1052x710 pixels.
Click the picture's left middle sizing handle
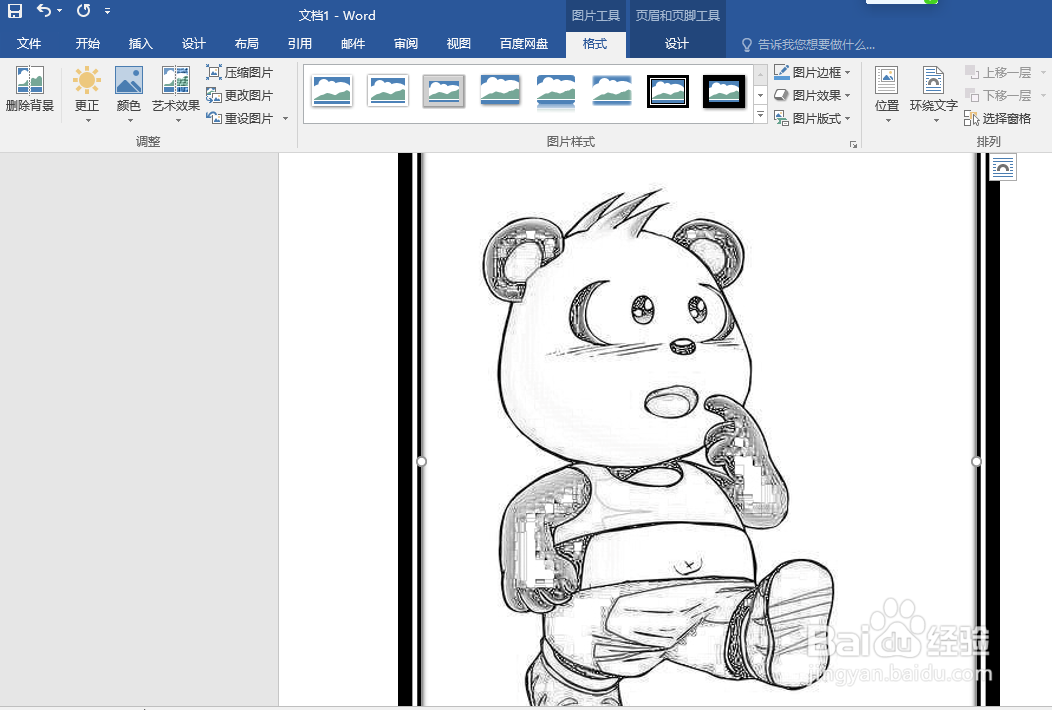coord(421,461)
